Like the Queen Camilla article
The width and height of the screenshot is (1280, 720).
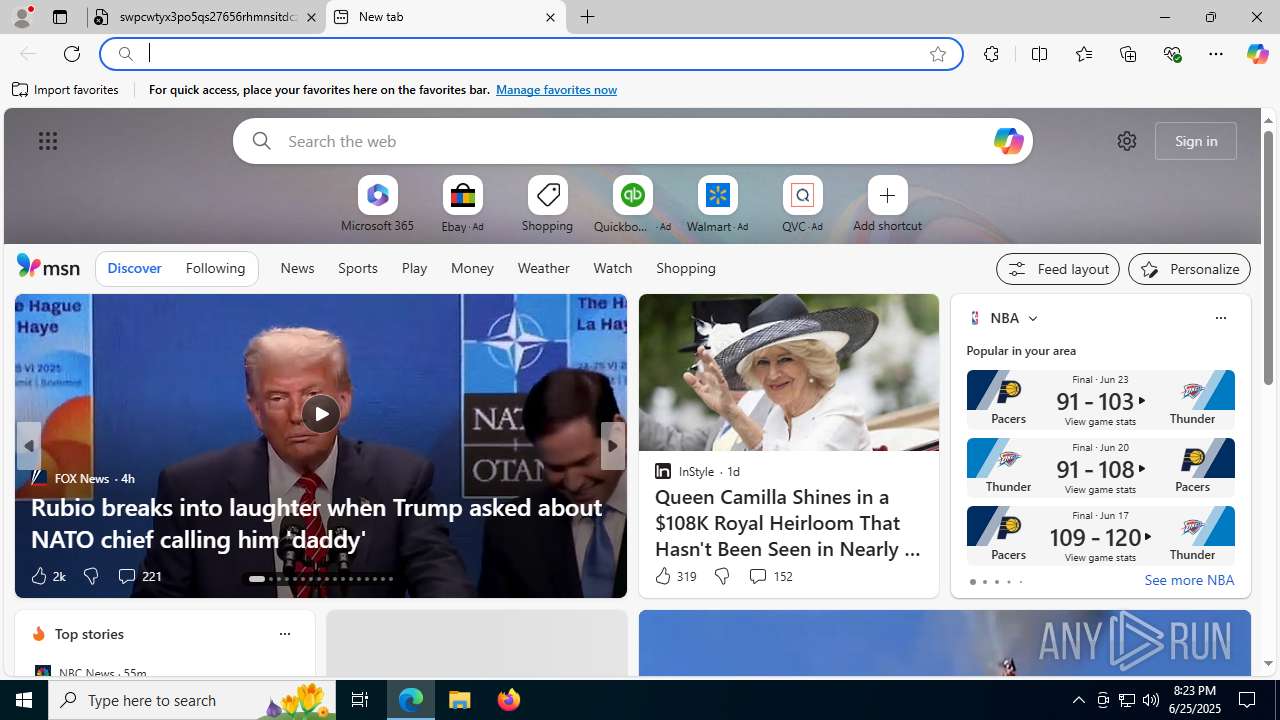point(675,576)
